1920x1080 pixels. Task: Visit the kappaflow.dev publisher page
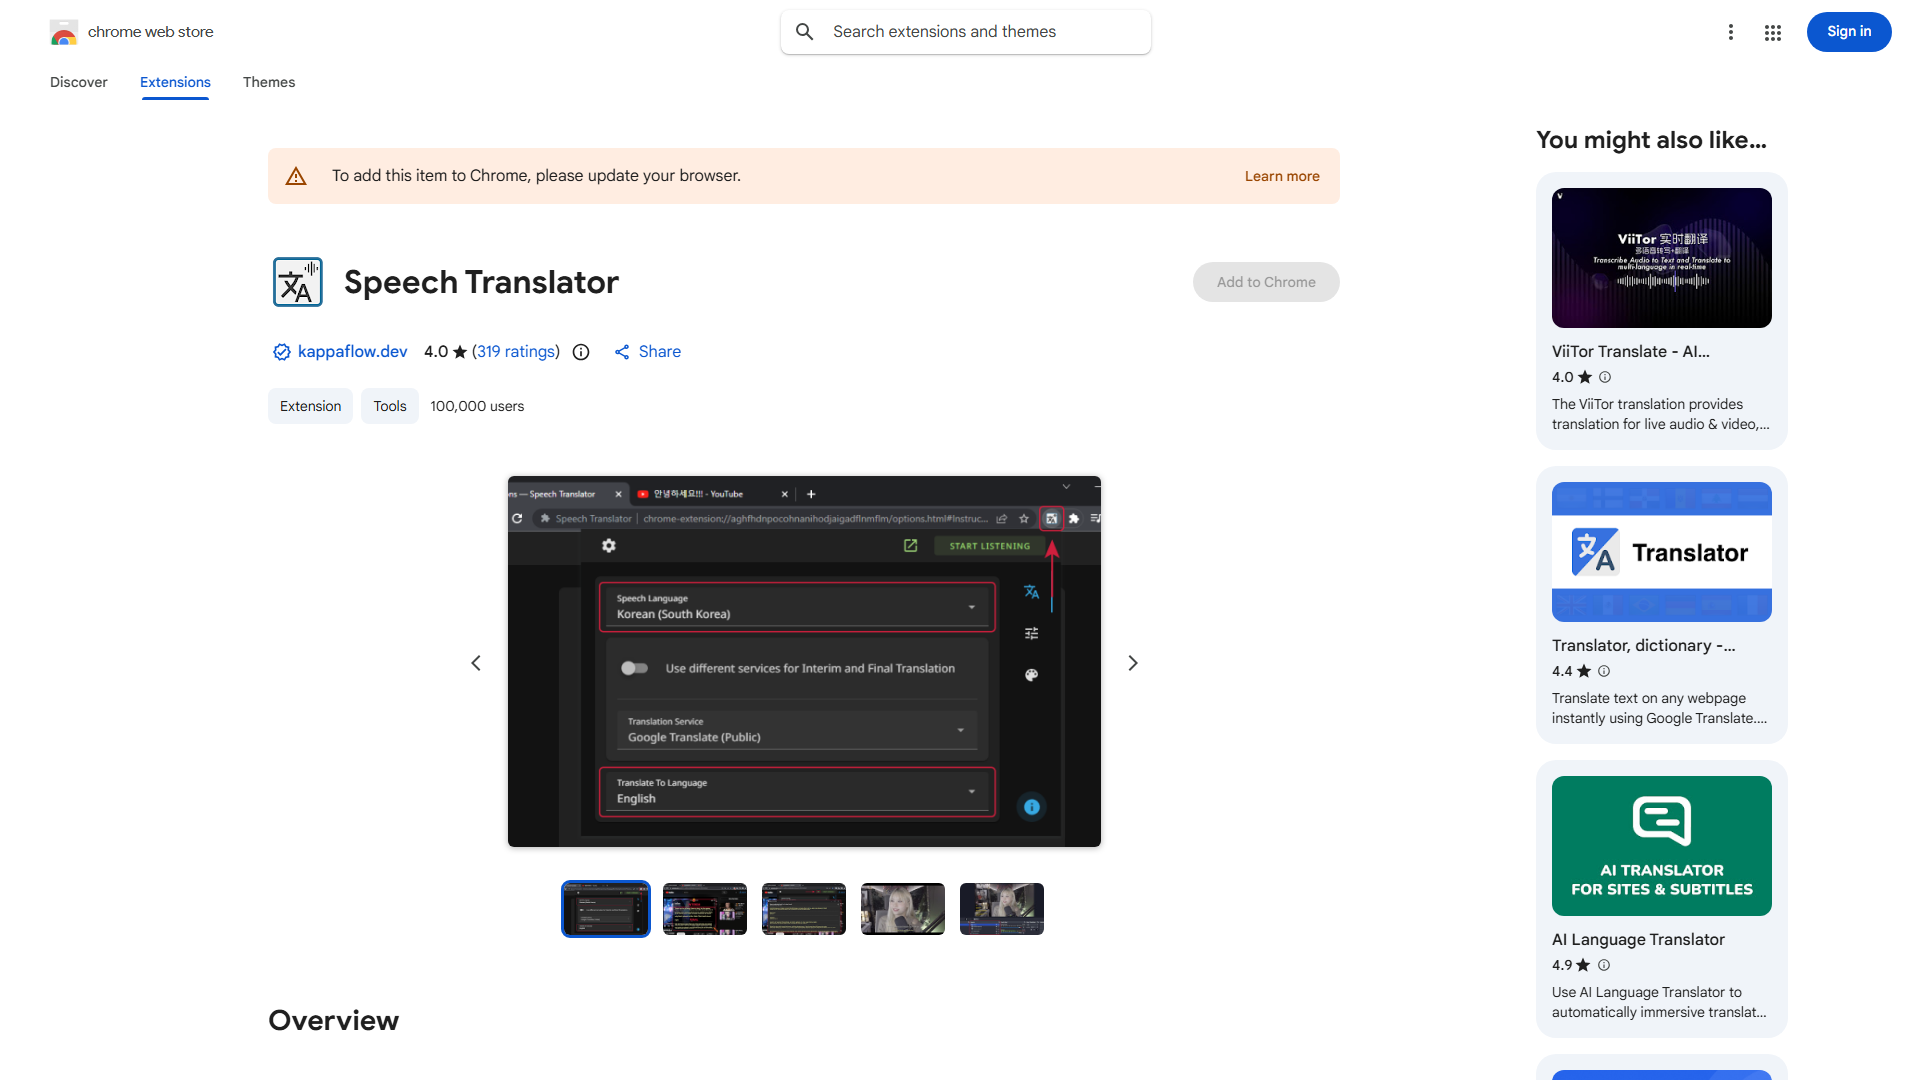(x=352, y=352)
